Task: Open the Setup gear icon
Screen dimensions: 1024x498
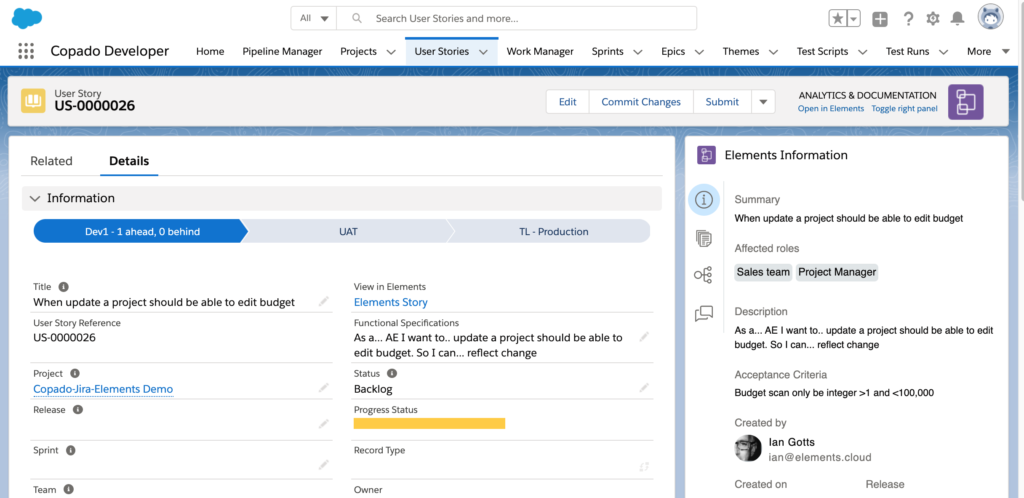Action: 933,19
